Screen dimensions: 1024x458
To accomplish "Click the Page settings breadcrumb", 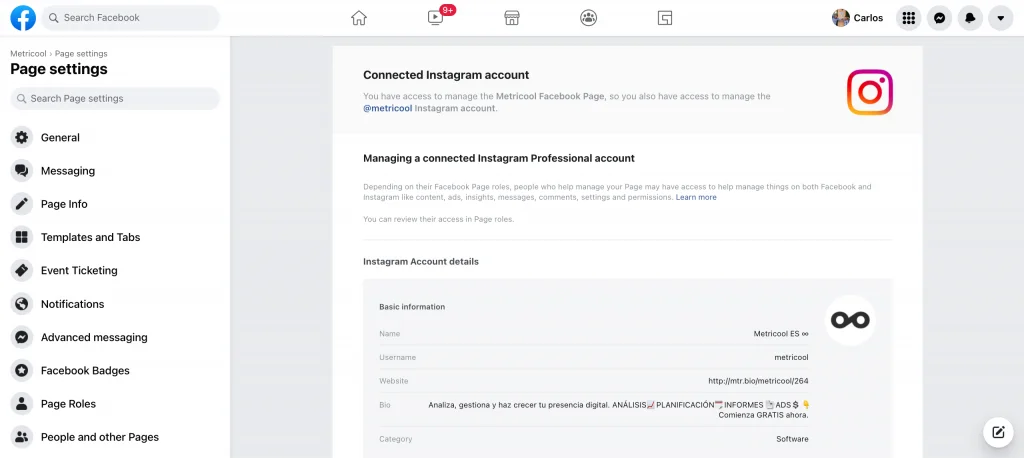I will (81, 54).
